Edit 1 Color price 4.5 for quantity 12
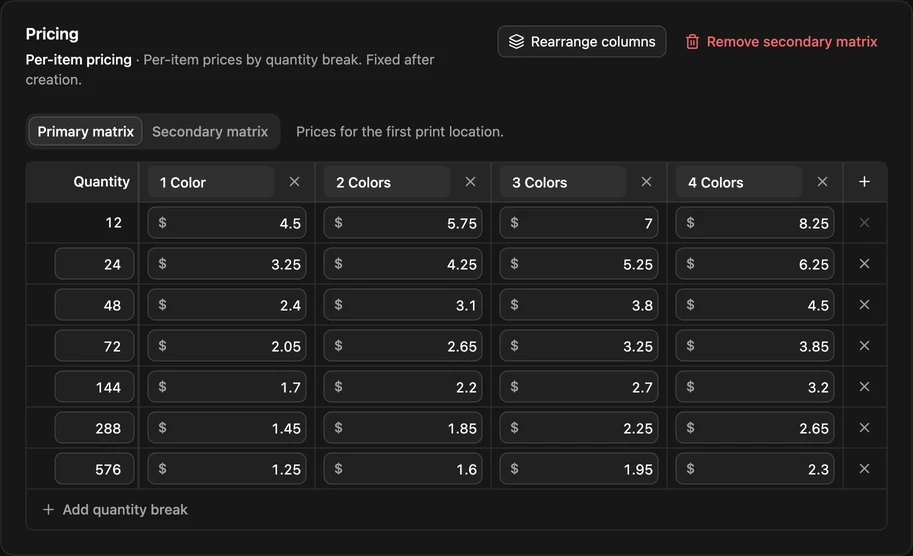This screenshot has height=556, width=913. click(227, 222)
